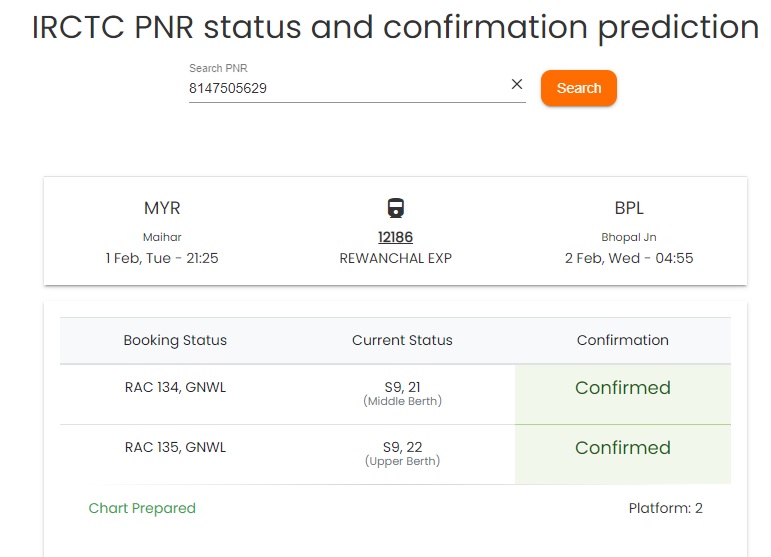Select the RAC 134, GNWL booking row
Image resolution: width=771 pixels, height=557 pixels.
click(x=175, y=388)
